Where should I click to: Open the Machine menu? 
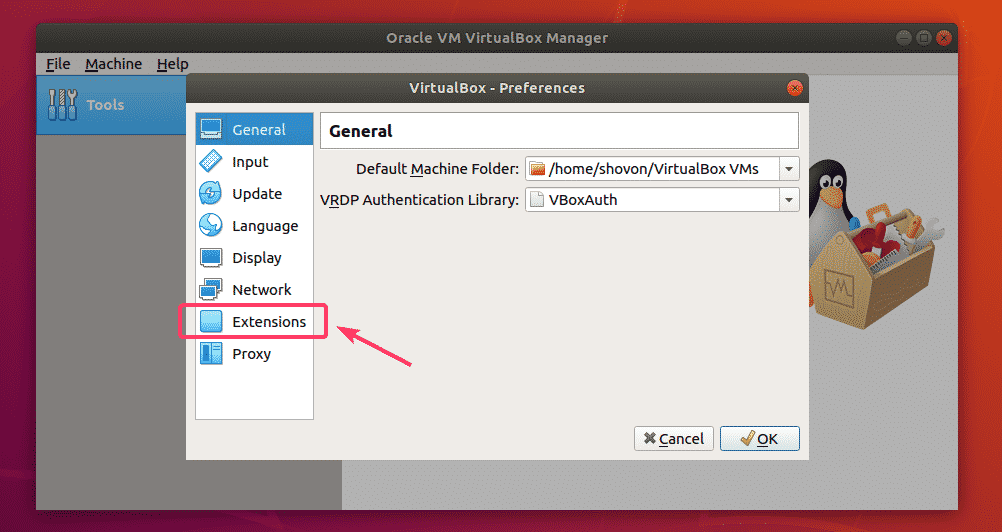pyautogui.click(x=113, y=64)
